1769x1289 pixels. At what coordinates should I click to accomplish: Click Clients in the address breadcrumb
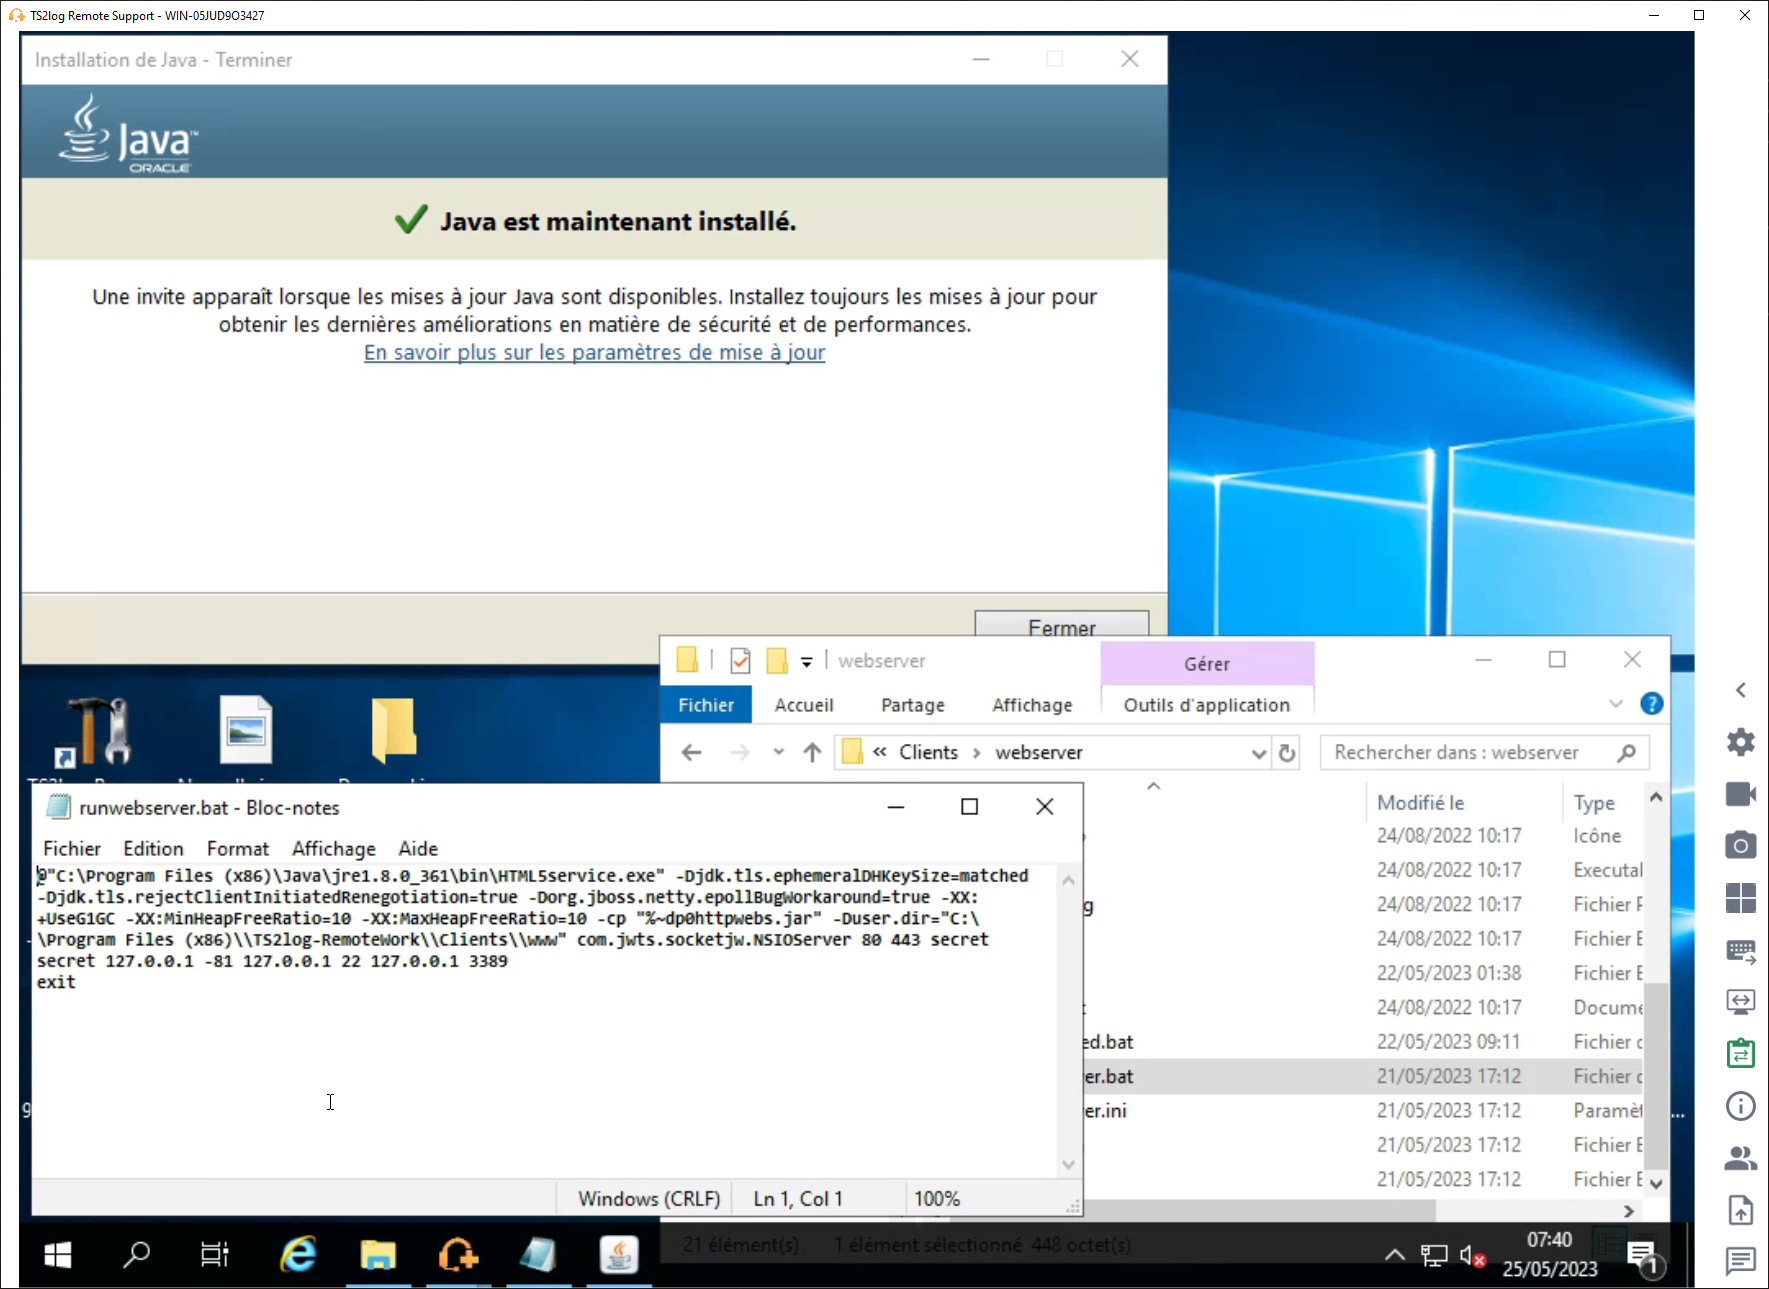click(x=928, y=753)
